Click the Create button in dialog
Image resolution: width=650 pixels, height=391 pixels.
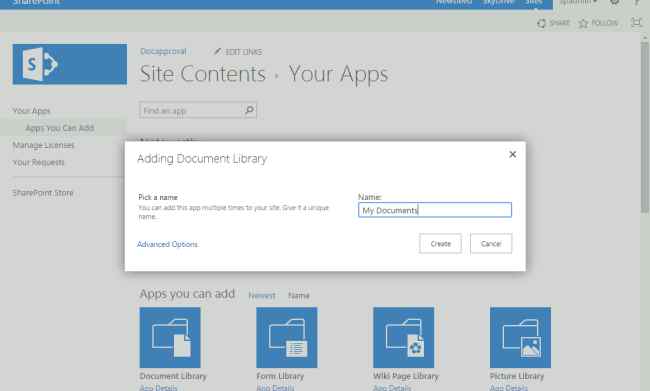[440, 243]
